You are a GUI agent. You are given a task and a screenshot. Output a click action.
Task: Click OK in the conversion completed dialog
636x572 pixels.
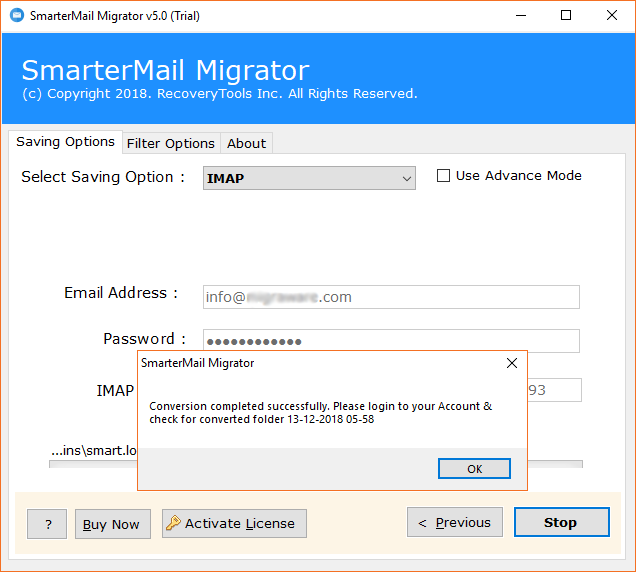tap(474, 469)
